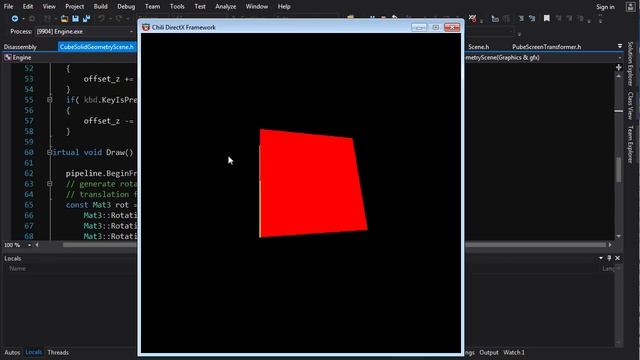The height and width of the screenshot is (360, 640).
Task: Pin the Locals panel with auto-hide icon
Action: (609, 258)
